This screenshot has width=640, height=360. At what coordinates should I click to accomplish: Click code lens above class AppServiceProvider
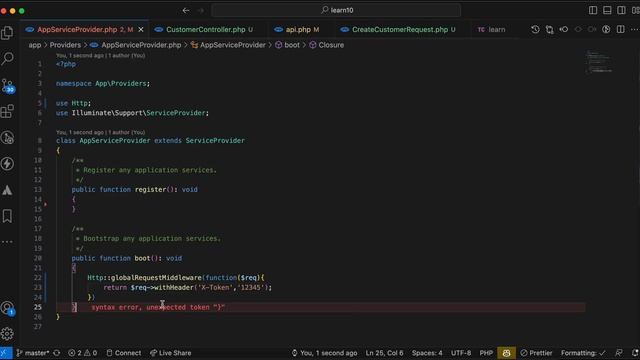tap(100, 132)
